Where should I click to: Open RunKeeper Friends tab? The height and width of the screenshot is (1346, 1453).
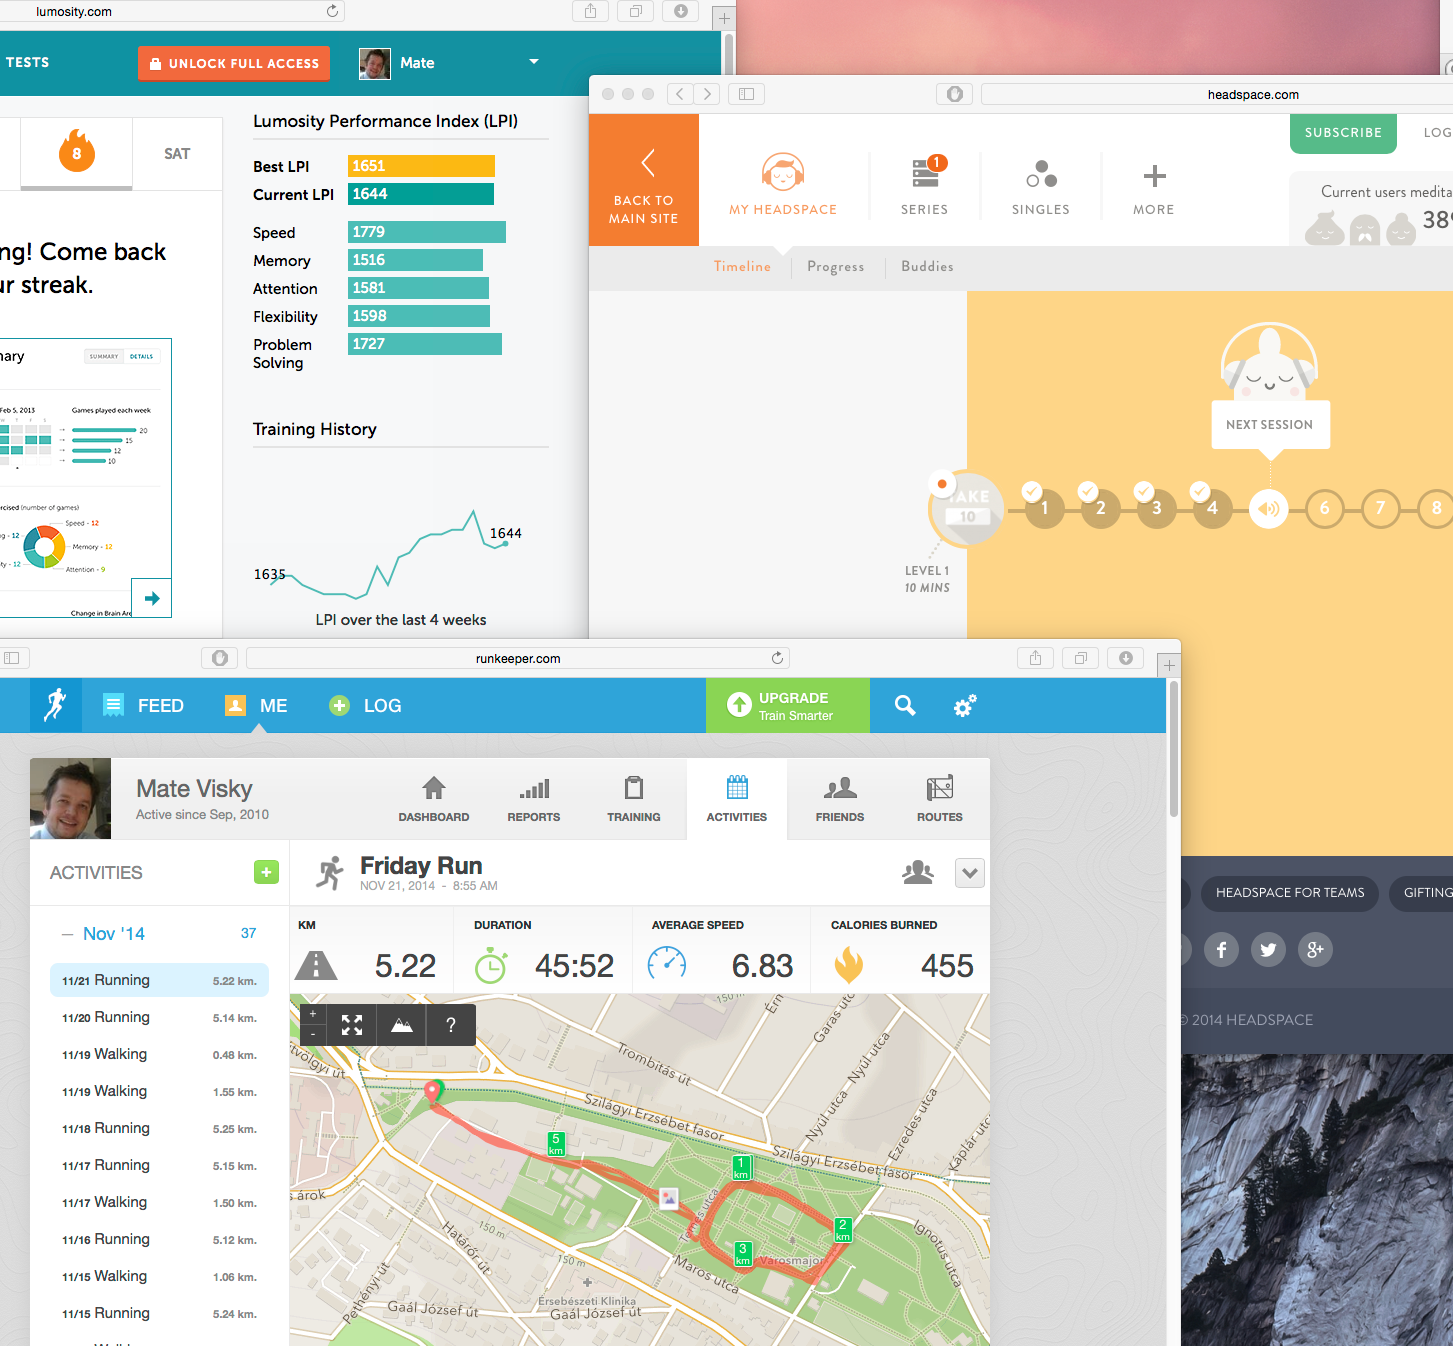(x=840, y=799)
